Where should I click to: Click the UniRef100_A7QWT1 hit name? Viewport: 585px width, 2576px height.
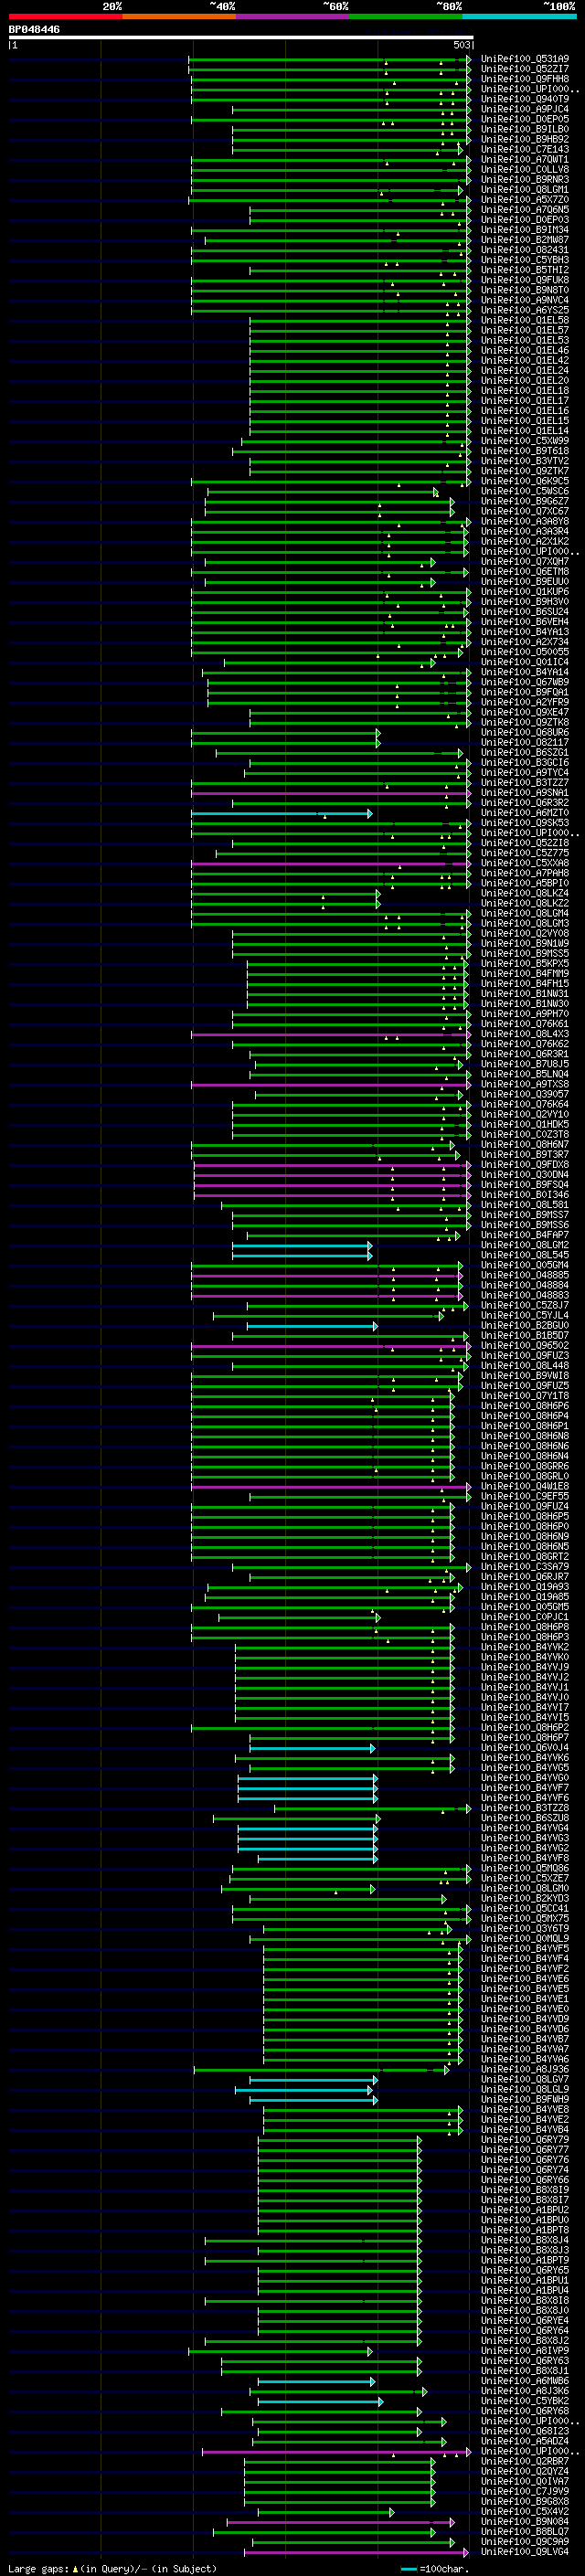[525, 159]
